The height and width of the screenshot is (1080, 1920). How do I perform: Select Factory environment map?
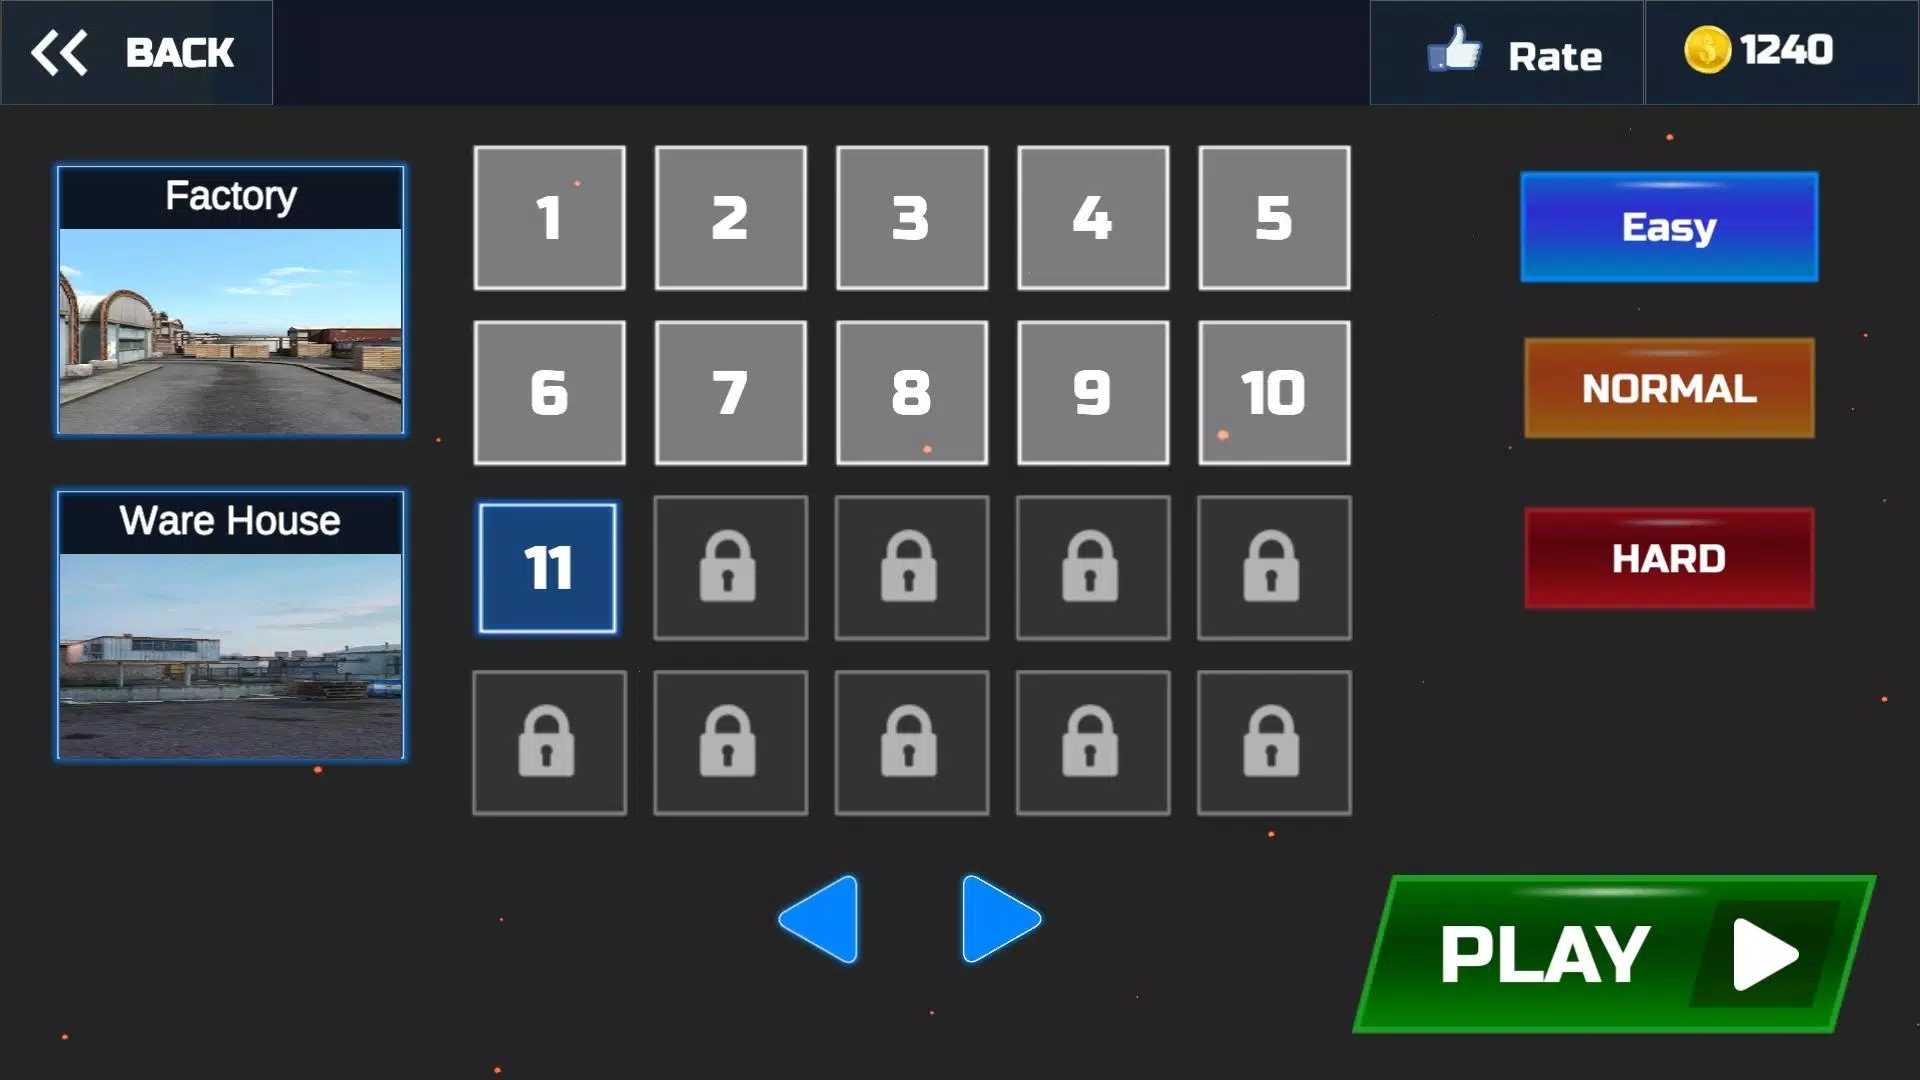click(x=231, y=299)
